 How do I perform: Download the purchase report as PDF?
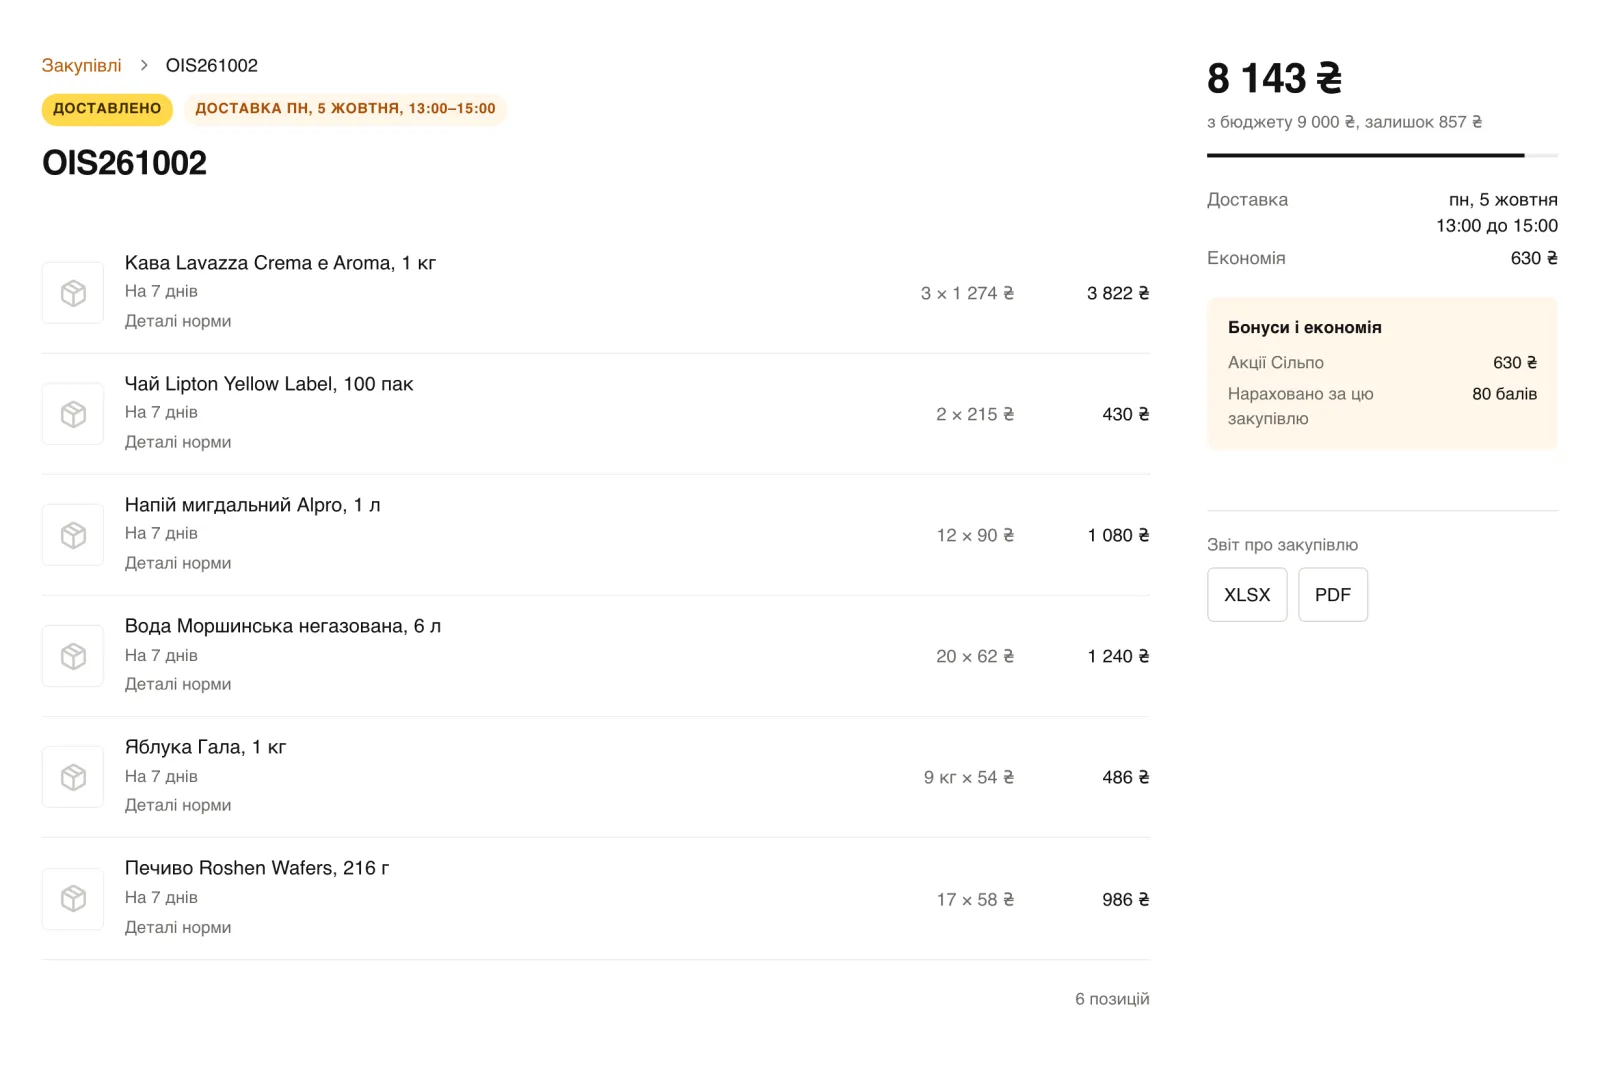coord(1333,595)
